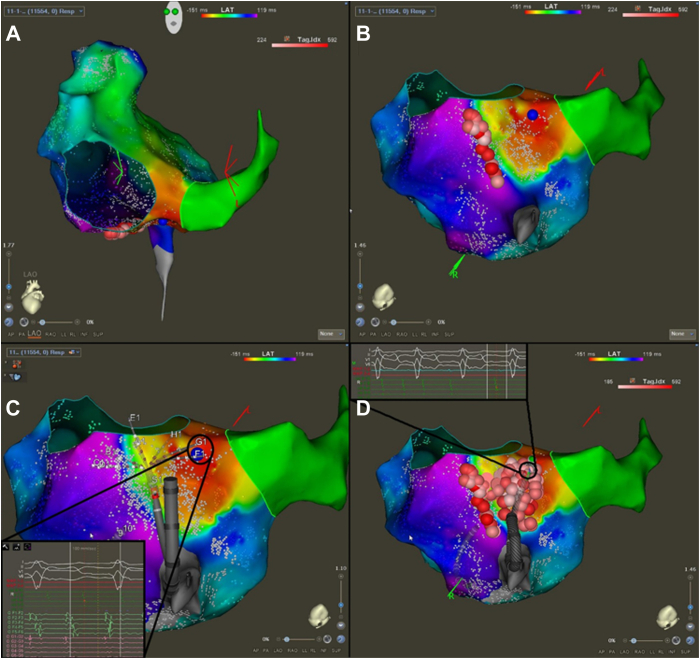Open the map selector dropdown in panel A
Image resolution: width=700 pixels, height=659 pixels.
pos(44,11)
